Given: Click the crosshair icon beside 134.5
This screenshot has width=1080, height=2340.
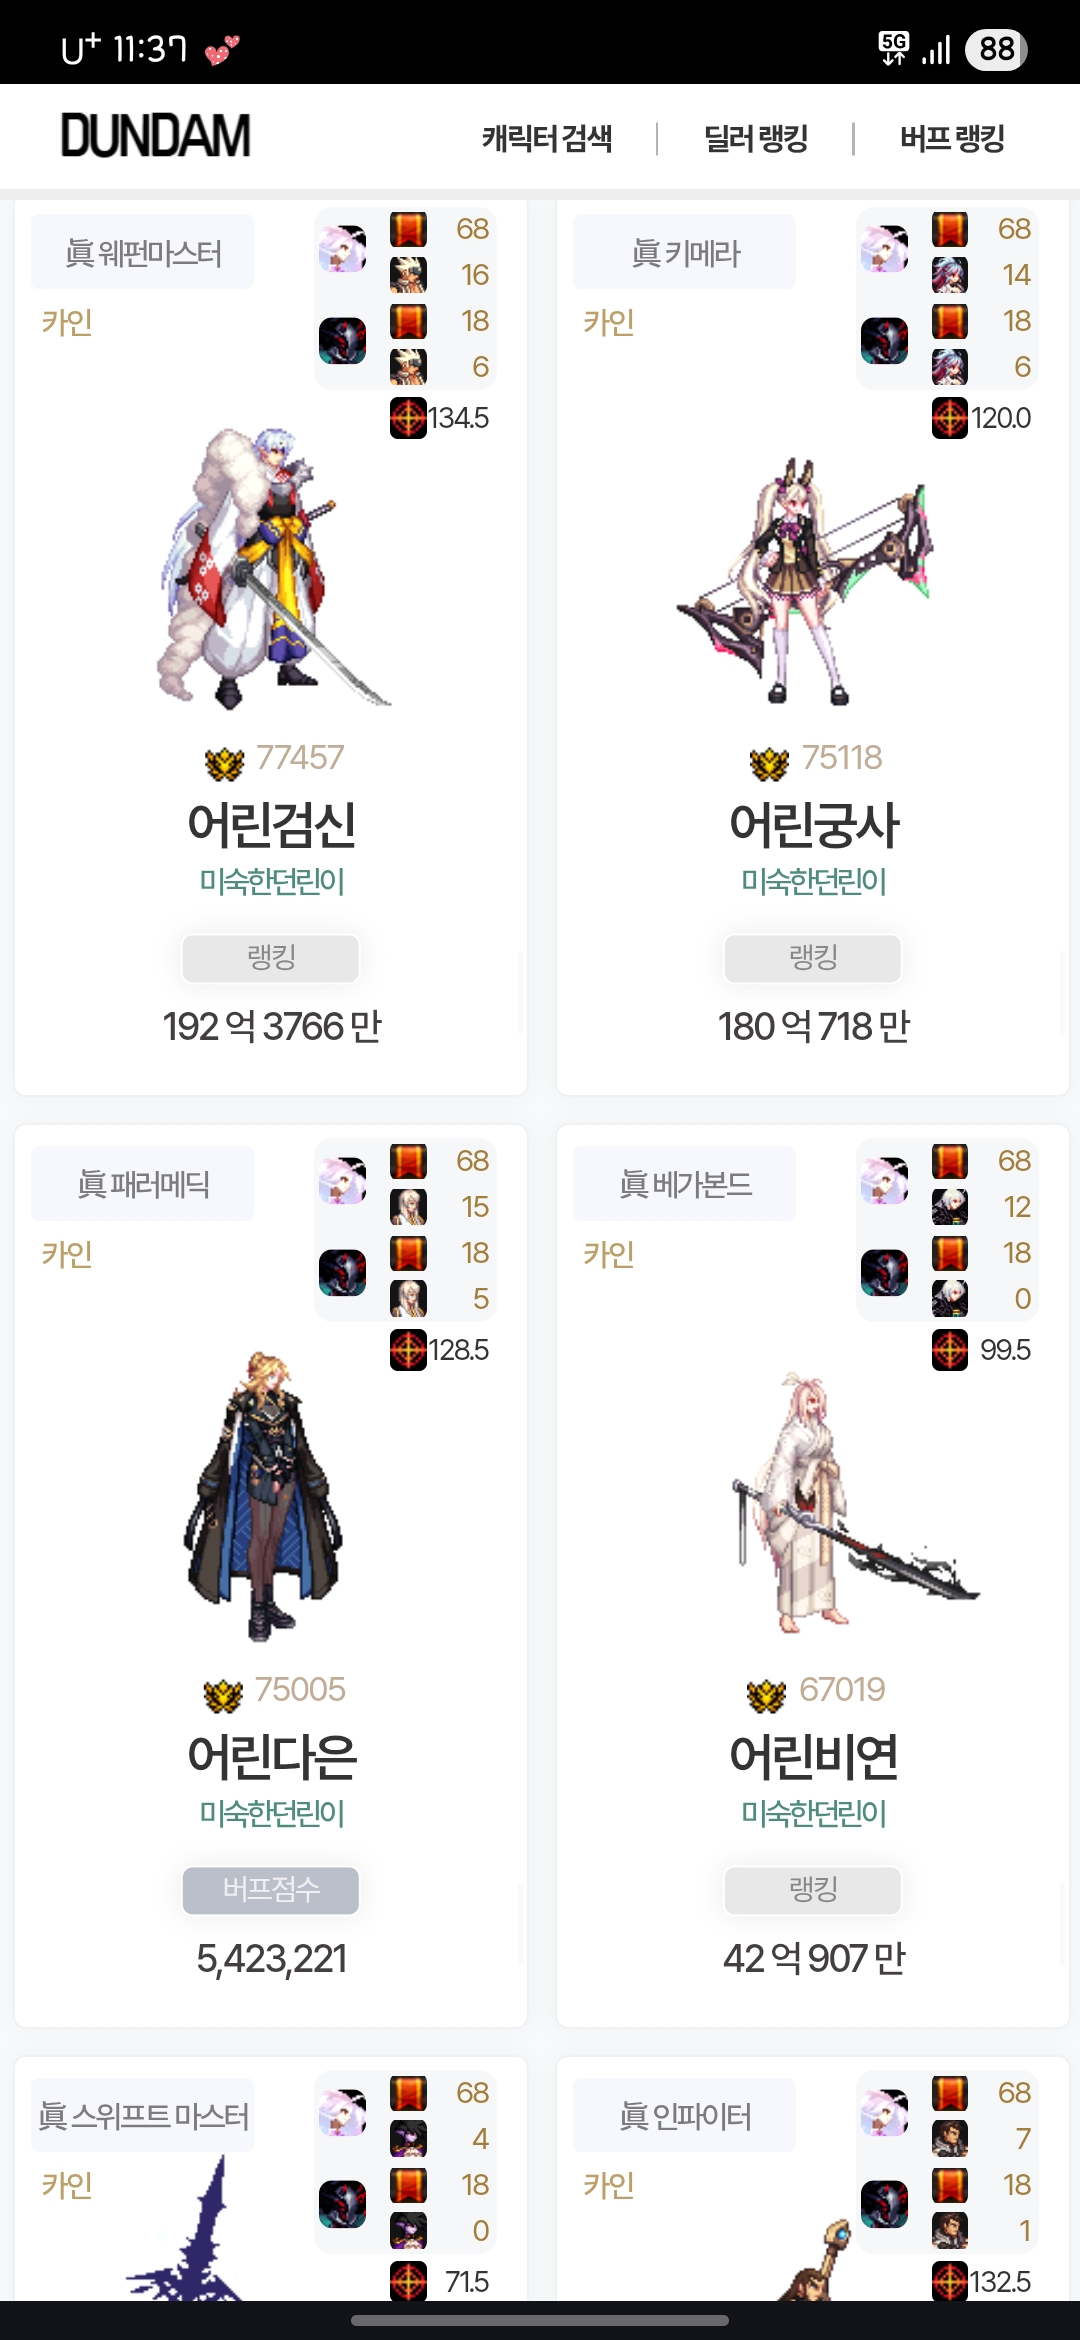Looking at the screenshot, I should (408, 418).
